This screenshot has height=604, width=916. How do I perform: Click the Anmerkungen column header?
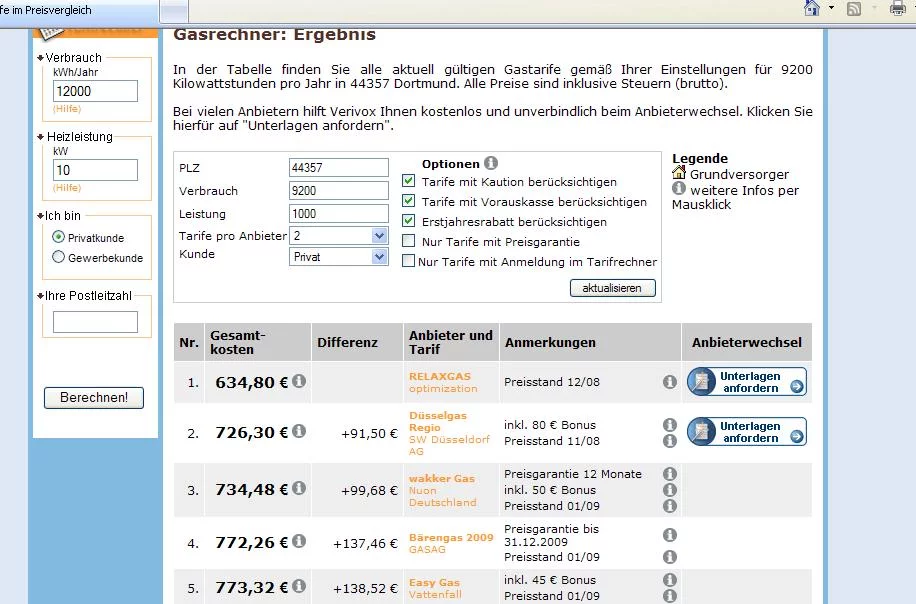pos(591,342)
